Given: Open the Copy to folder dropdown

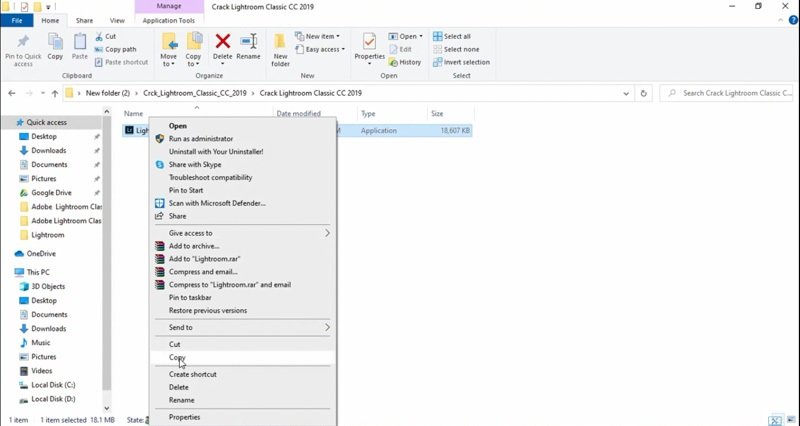Looking at the screenshot, I should click(193, 49).
